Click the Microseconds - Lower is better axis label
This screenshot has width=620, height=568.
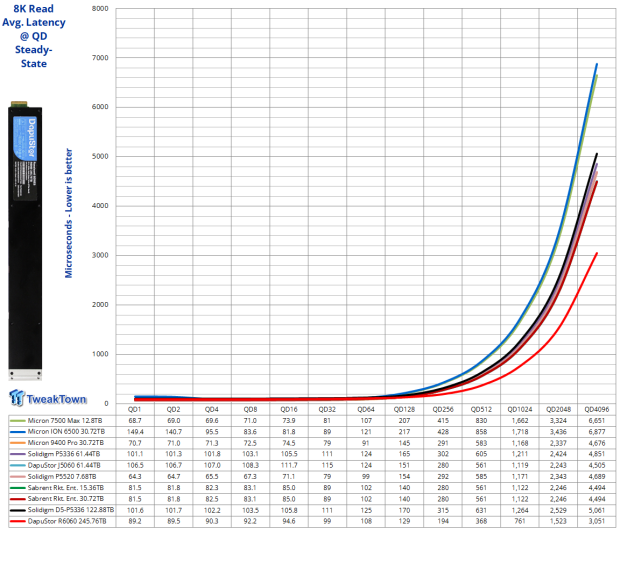pyautogui.click(x=69, y=213)
